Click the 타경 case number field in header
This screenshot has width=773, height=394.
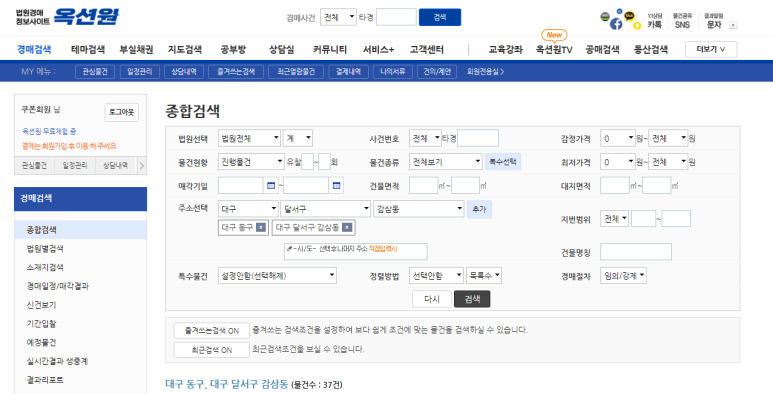pos(396,17)
